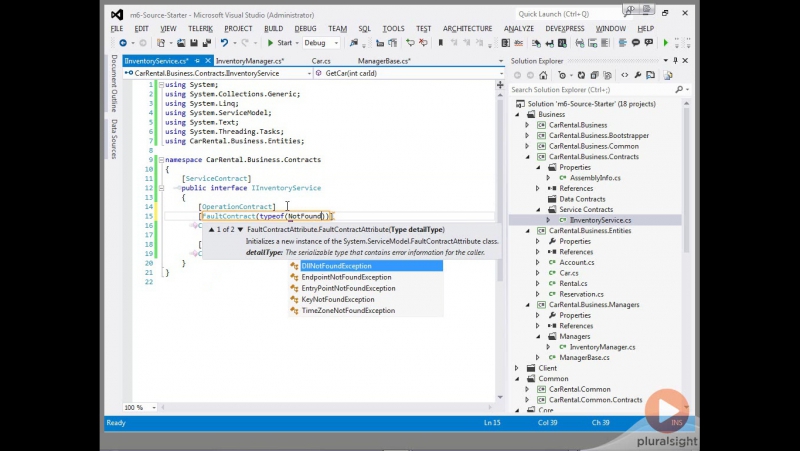This screenshot has height=451, width=800.
Task: Pin the IInventoryService.cs tab
Action: click(x=197, y=61)
